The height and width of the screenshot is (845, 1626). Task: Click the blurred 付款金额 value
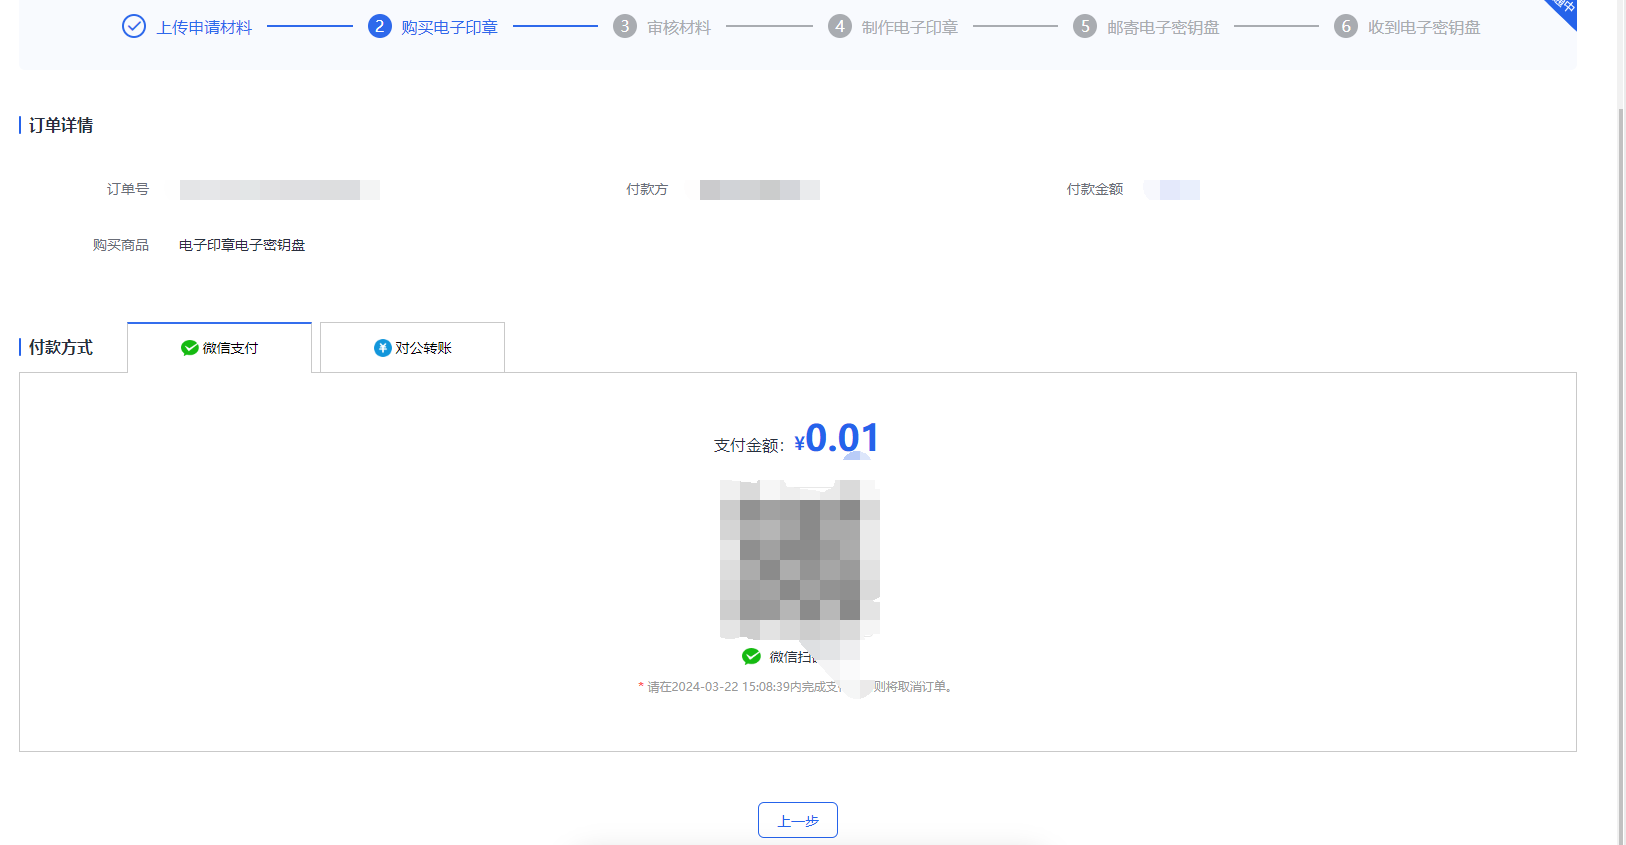1172,190
